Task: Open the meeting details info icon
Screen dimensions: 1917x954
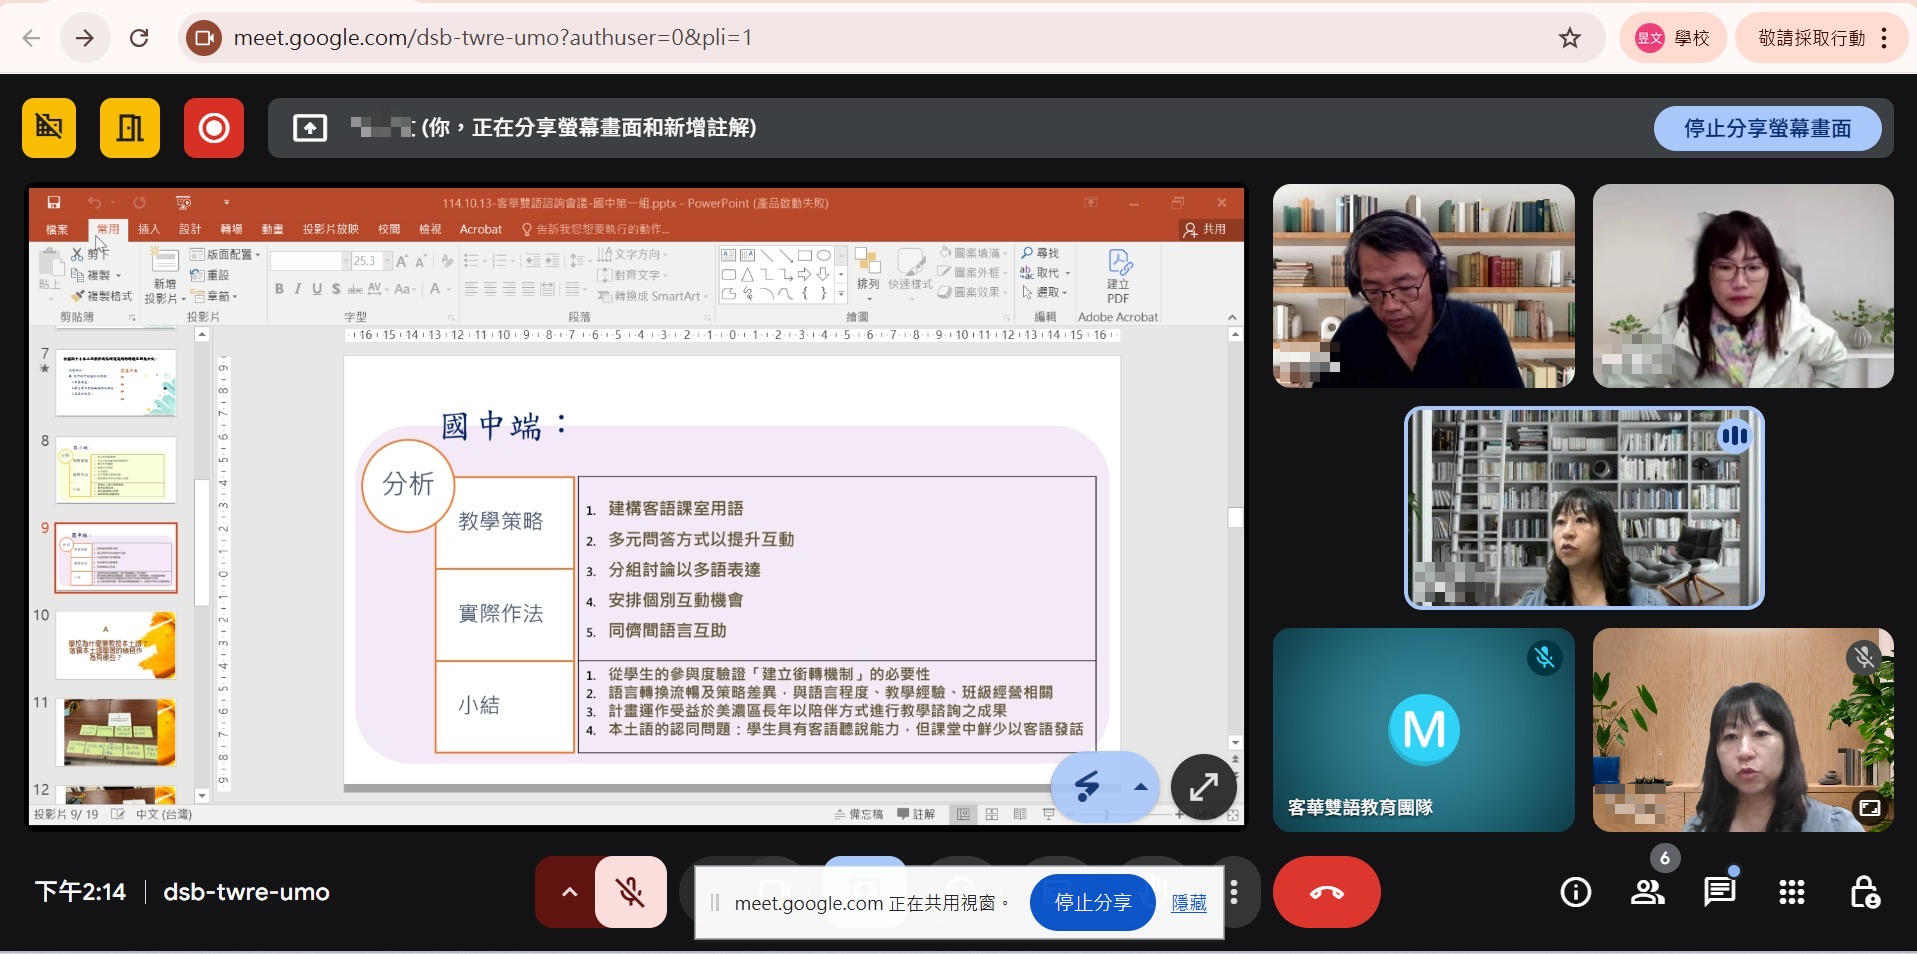Action: (x=1575, y=892)
